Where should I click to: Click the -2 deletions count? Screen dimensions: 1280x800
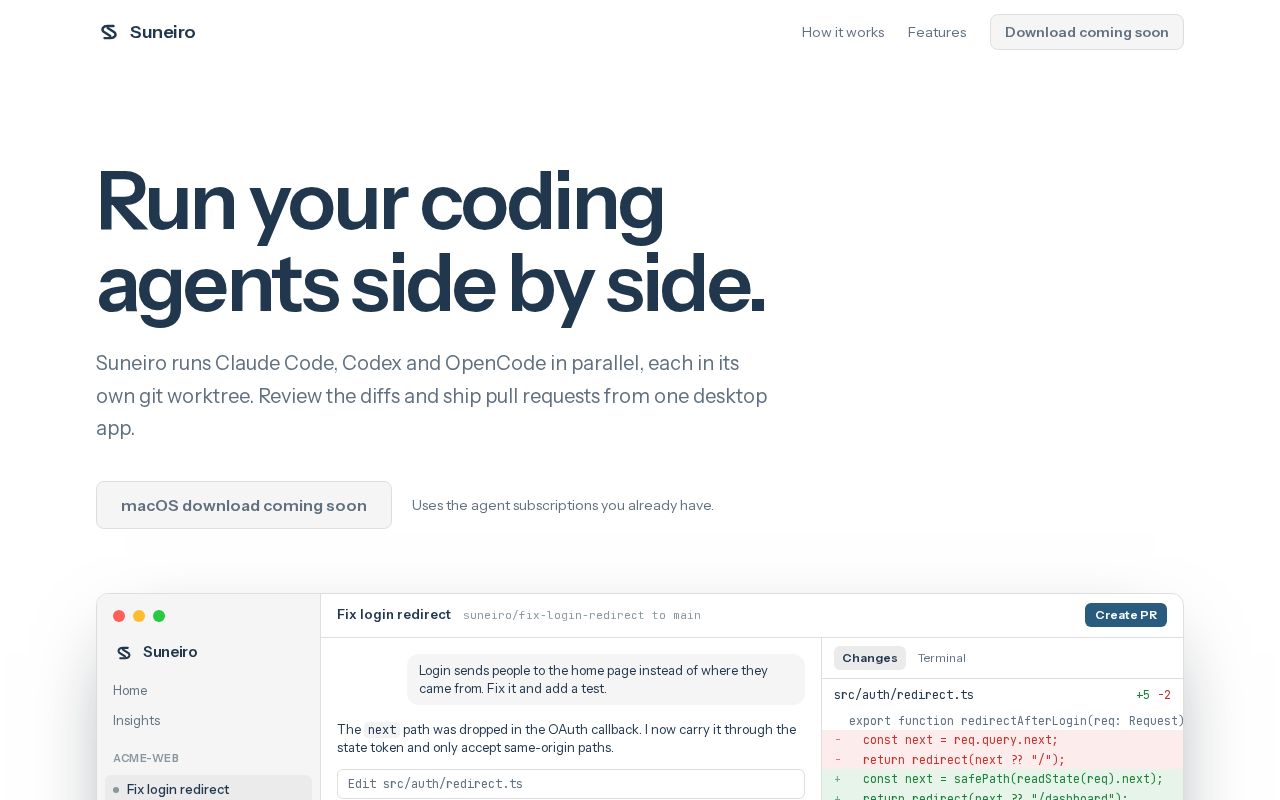[1164, 695]
